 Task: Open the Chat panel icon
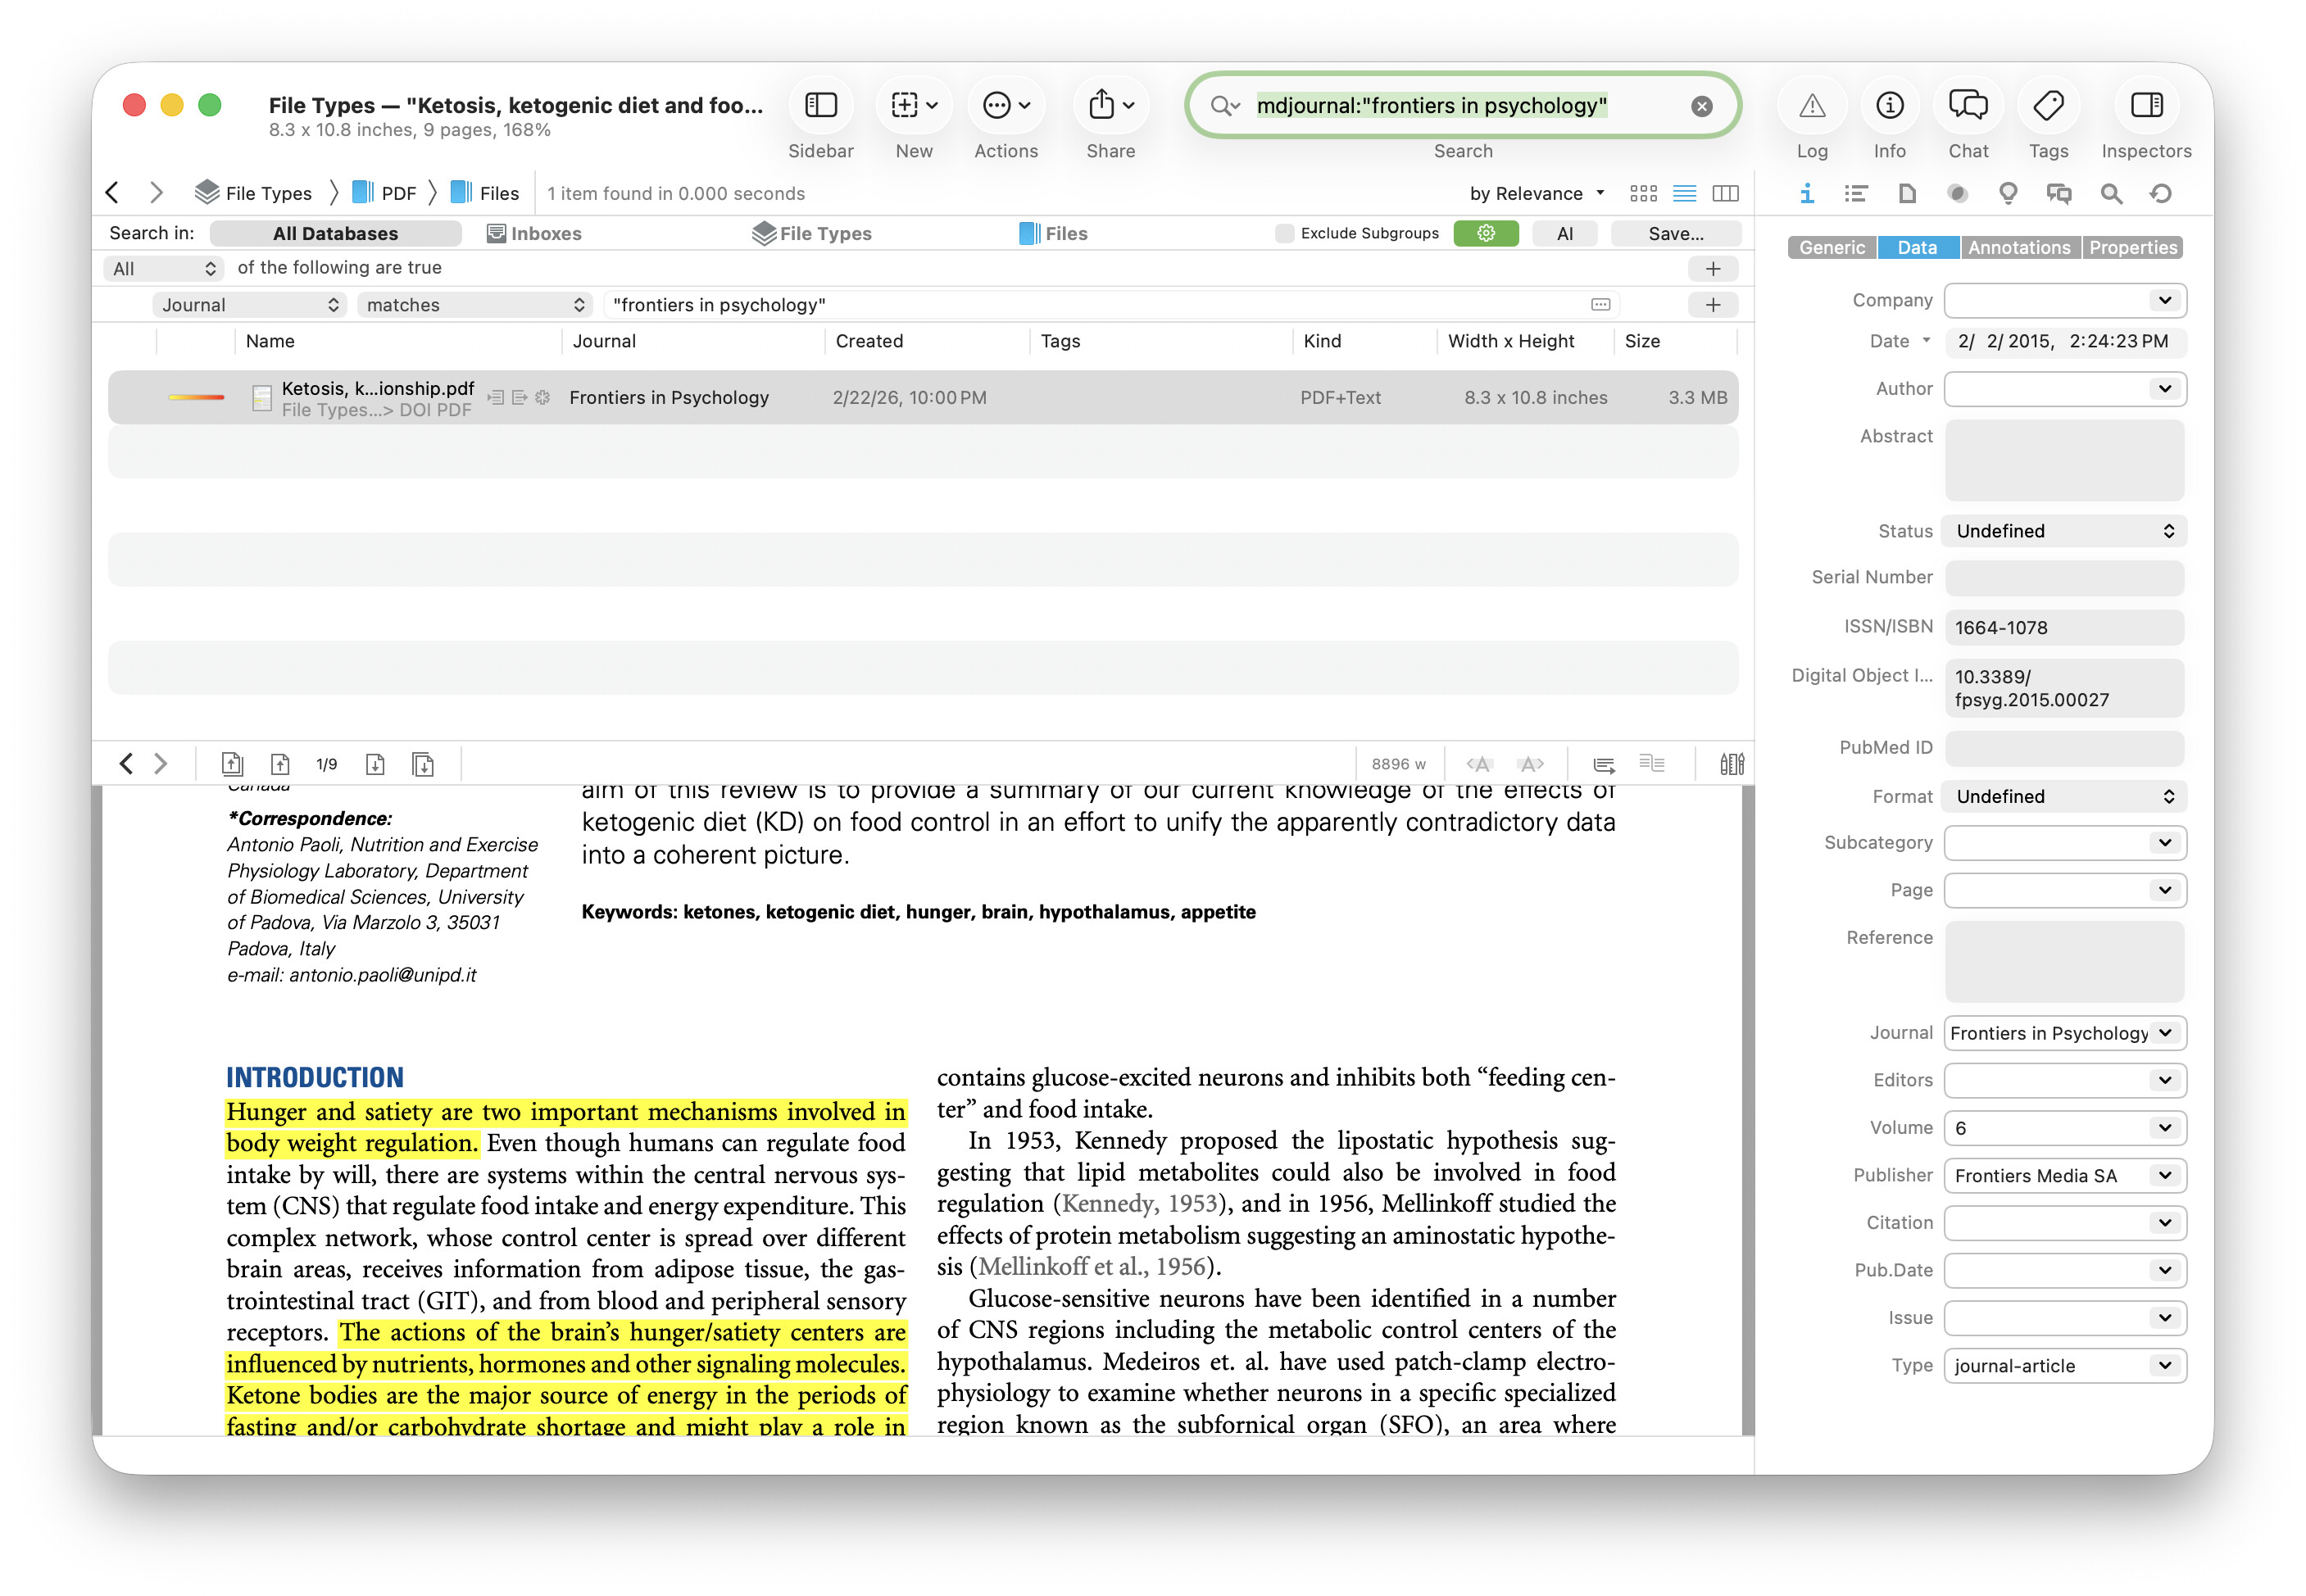click(x=1967, y=105)
